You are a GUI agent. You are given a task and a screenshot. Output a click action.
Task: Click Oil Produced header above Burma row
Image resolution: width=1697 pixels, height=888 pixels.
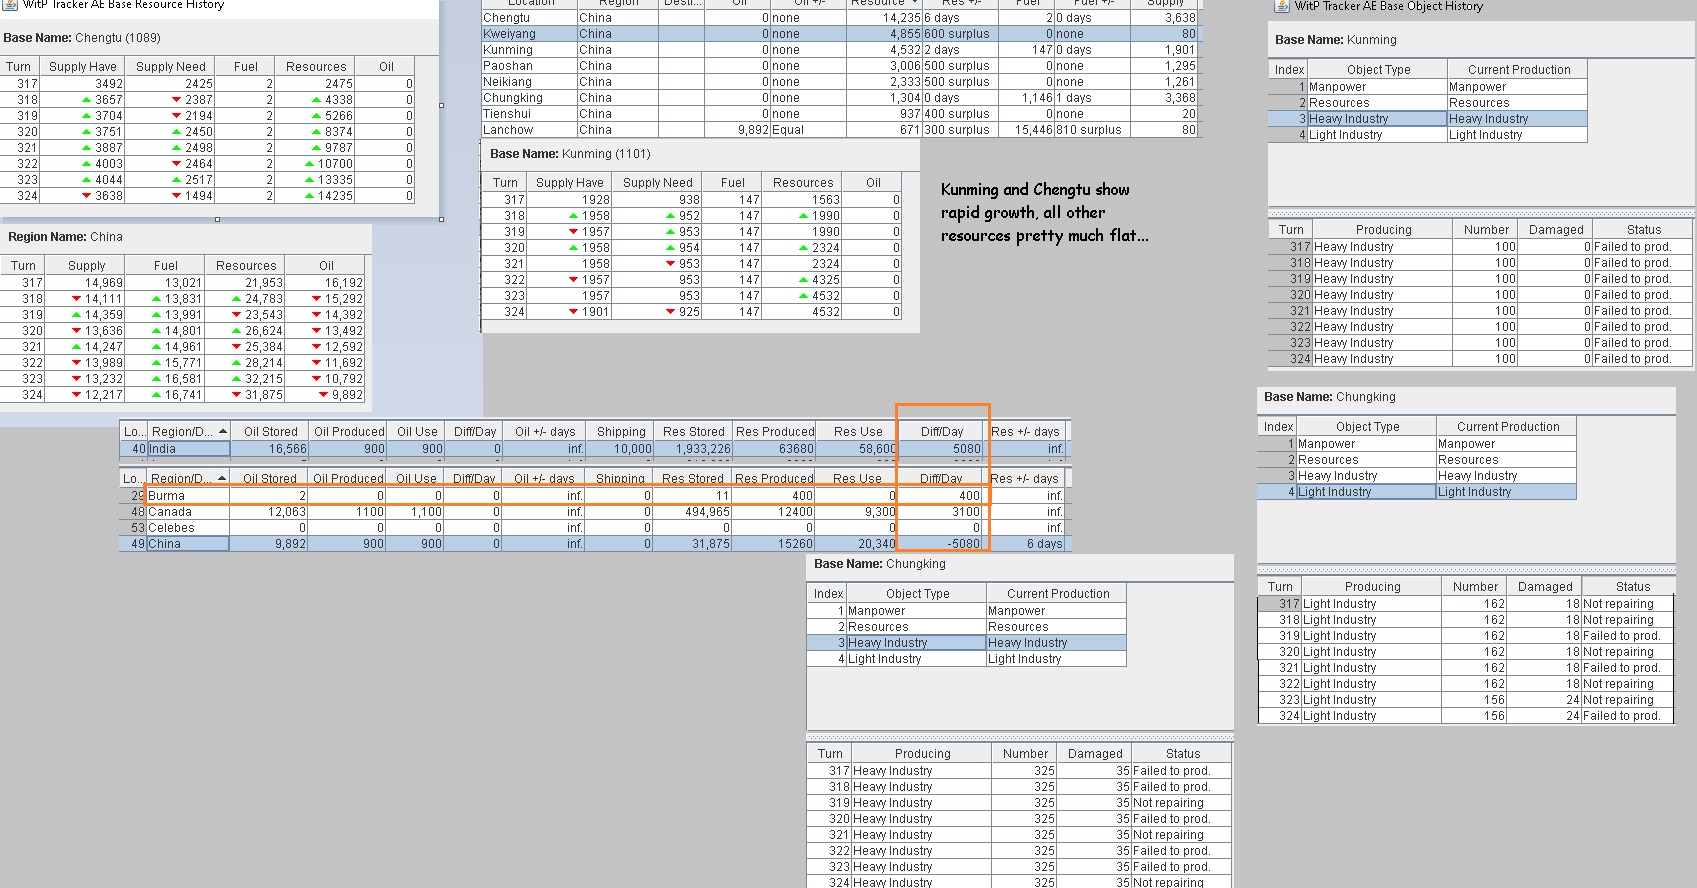pyautogui.click(x=348, y=479)
